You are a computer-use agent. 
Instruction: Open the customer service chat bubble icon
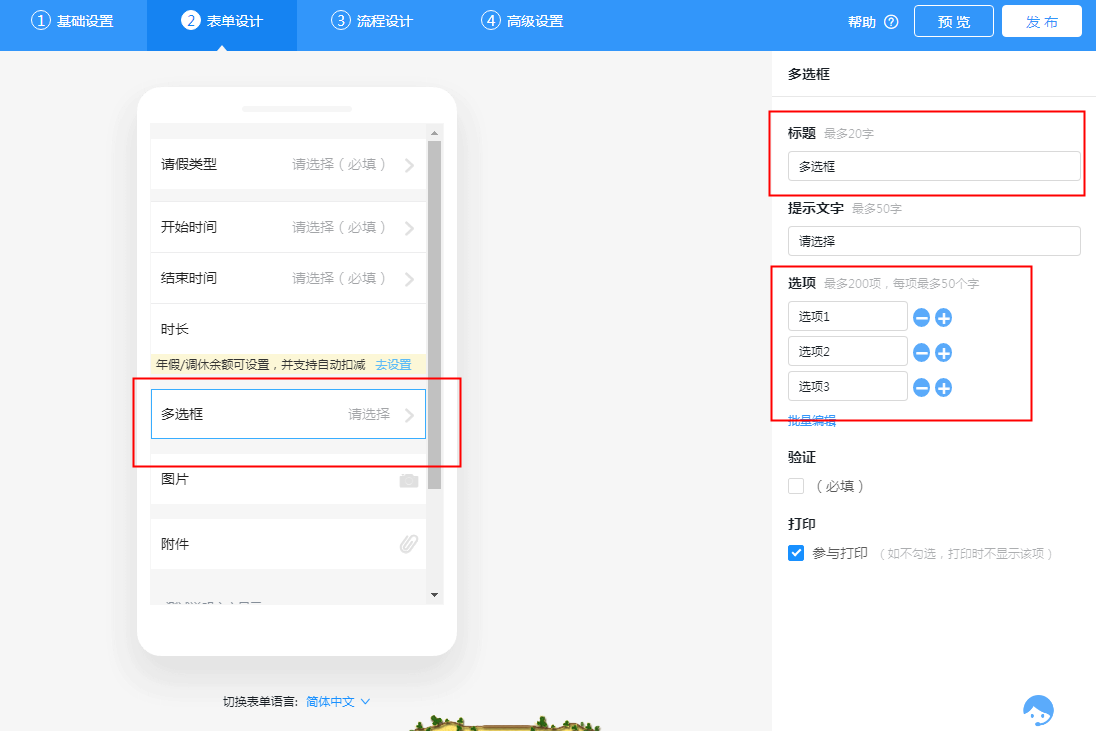[1039, 709]
